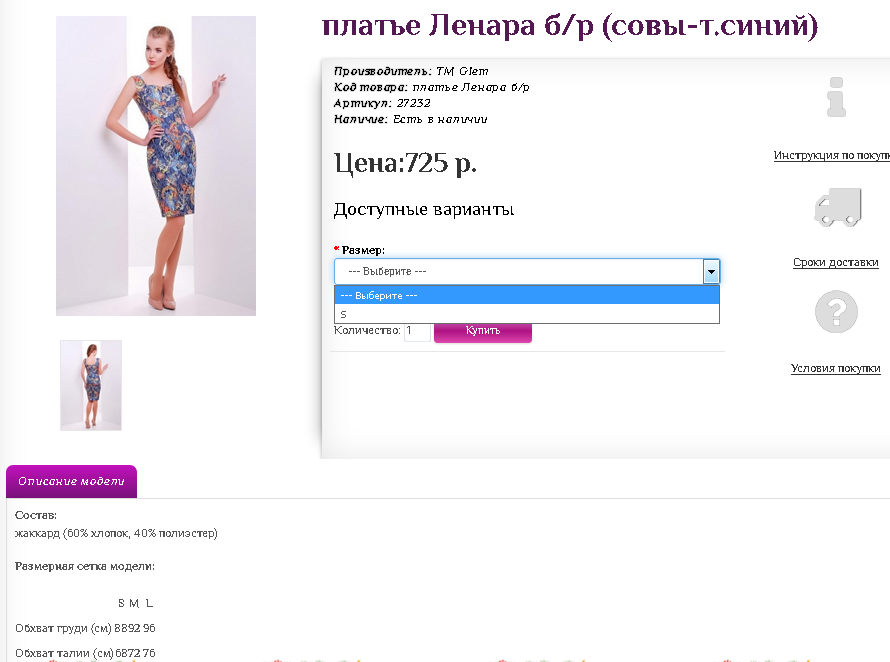Click the 'Цена:725 р.' price text
890x662 pixels.
point(405,164)
